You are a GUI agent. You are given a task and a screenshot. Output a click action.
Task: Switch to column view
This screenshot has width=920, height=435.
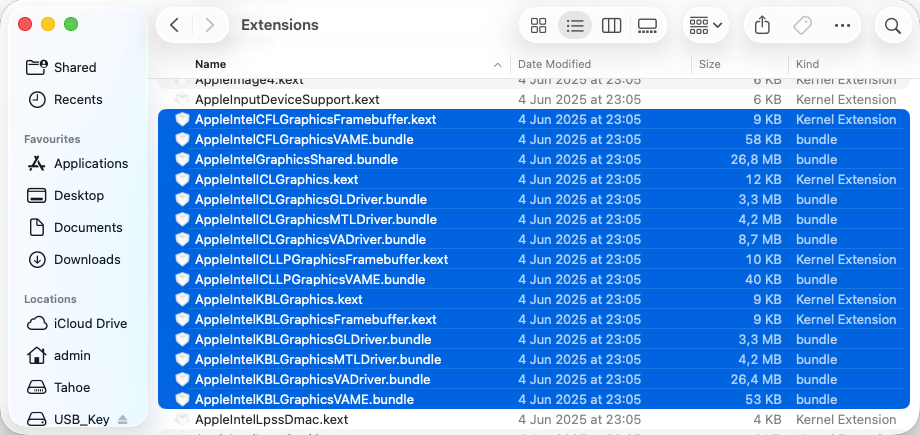click(611, 25)
